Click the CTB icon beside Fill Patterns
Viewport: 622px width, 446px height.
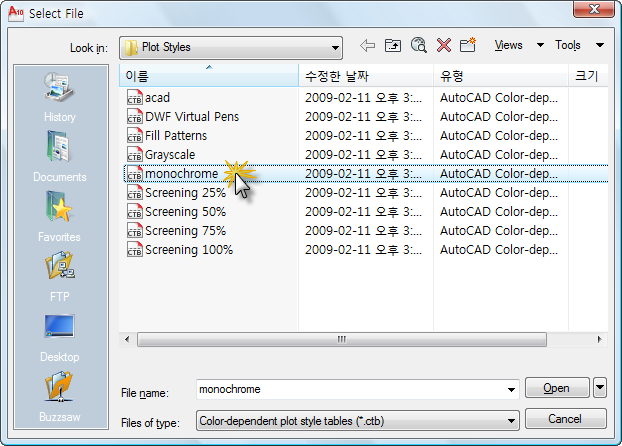tap(134, 135)
